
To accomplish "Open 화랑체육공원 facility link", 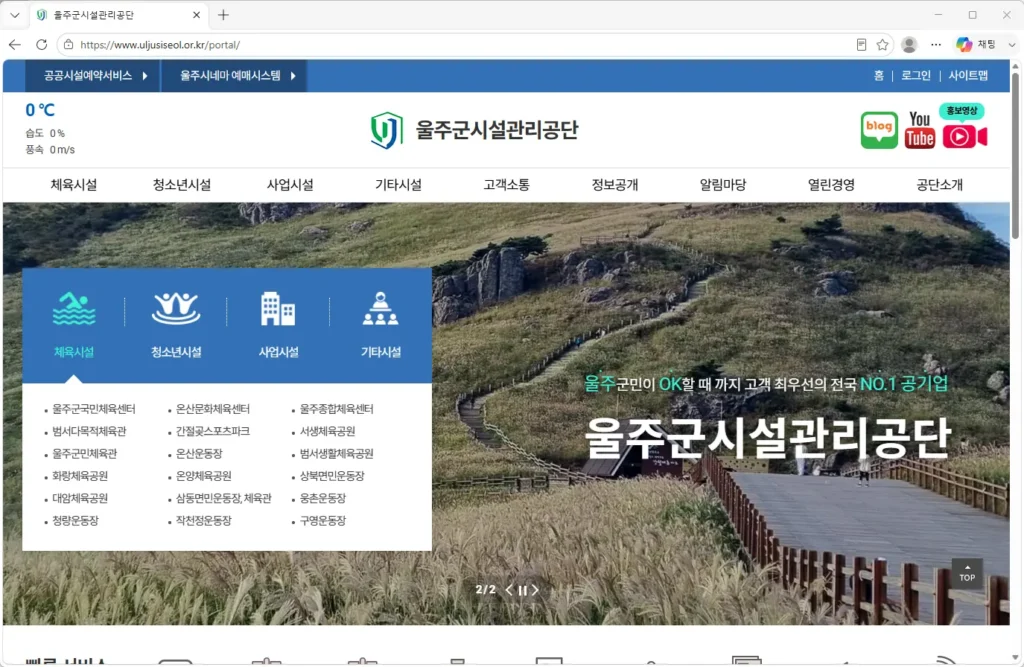I will [80, 476].
